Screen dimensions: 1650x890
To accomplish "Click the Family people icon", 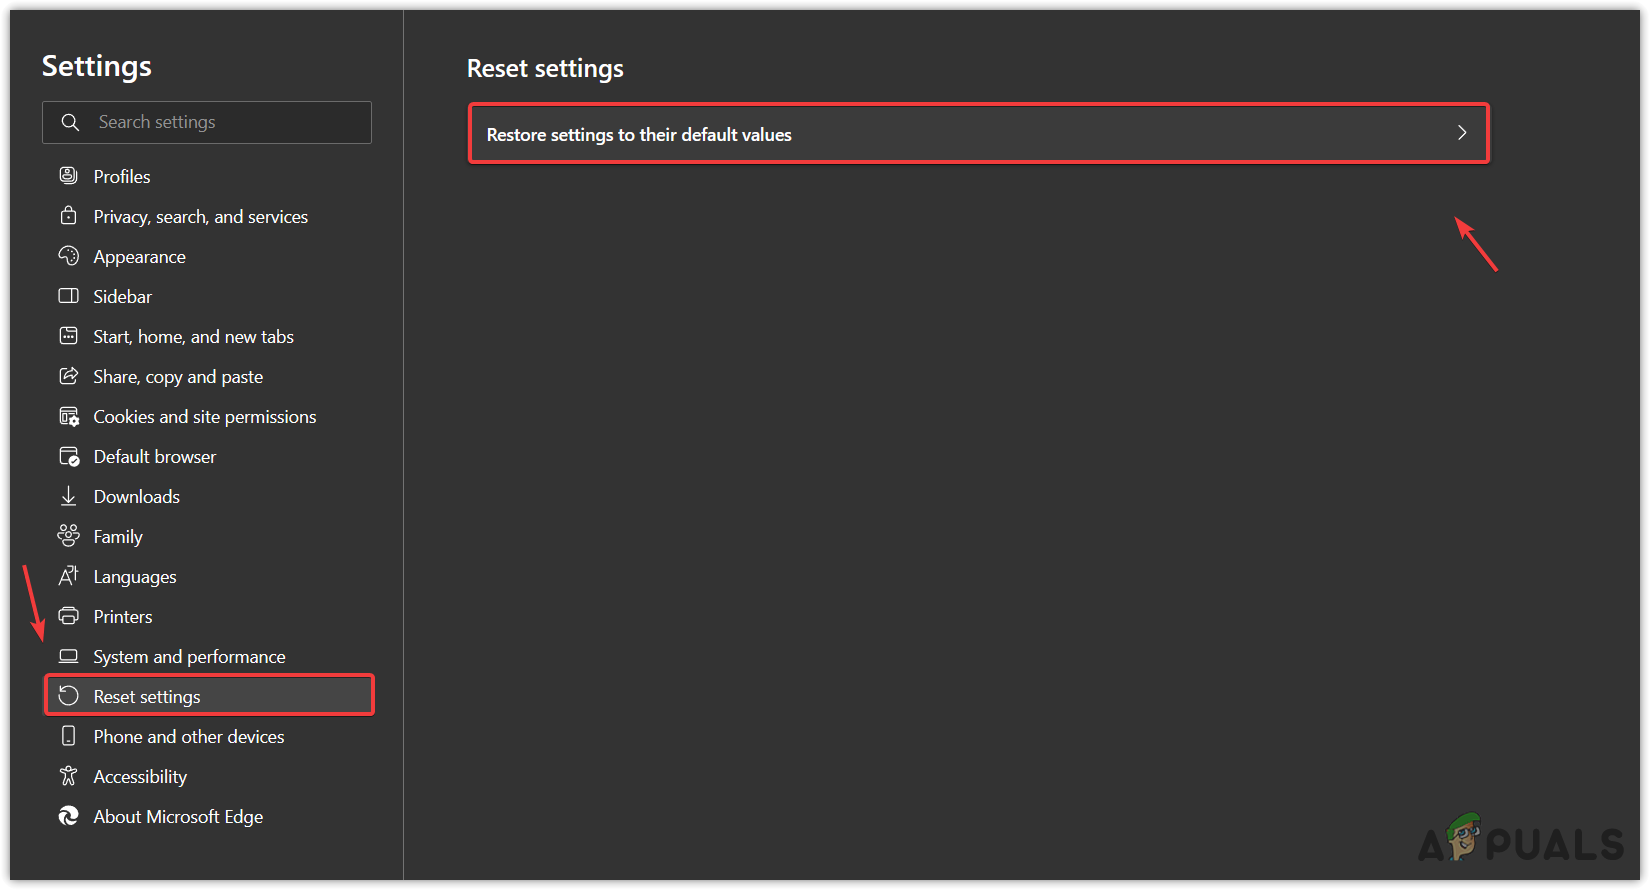I will 68,536.
